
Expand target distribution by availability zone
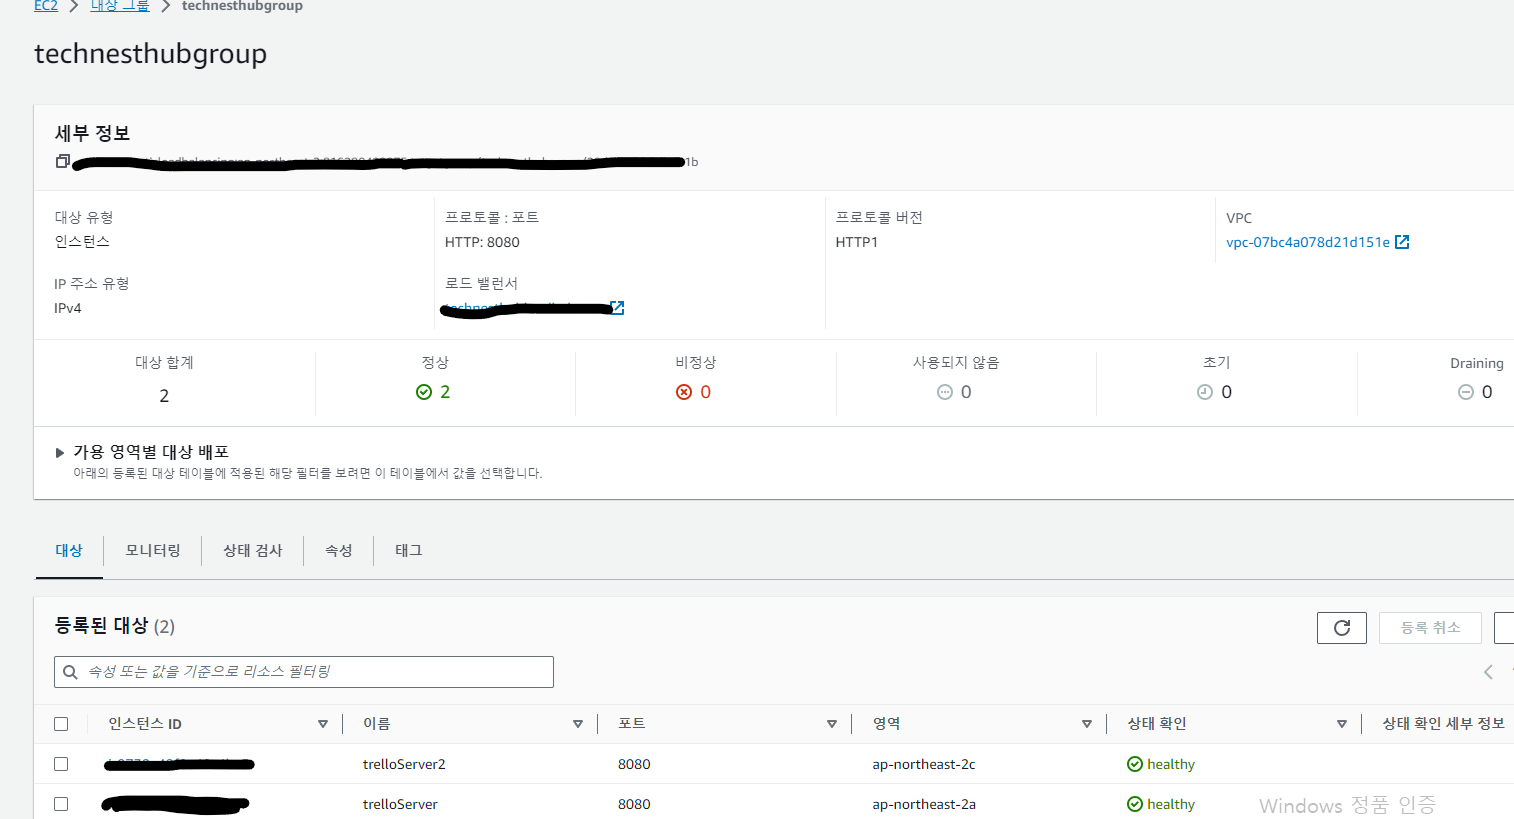[60, 453]
